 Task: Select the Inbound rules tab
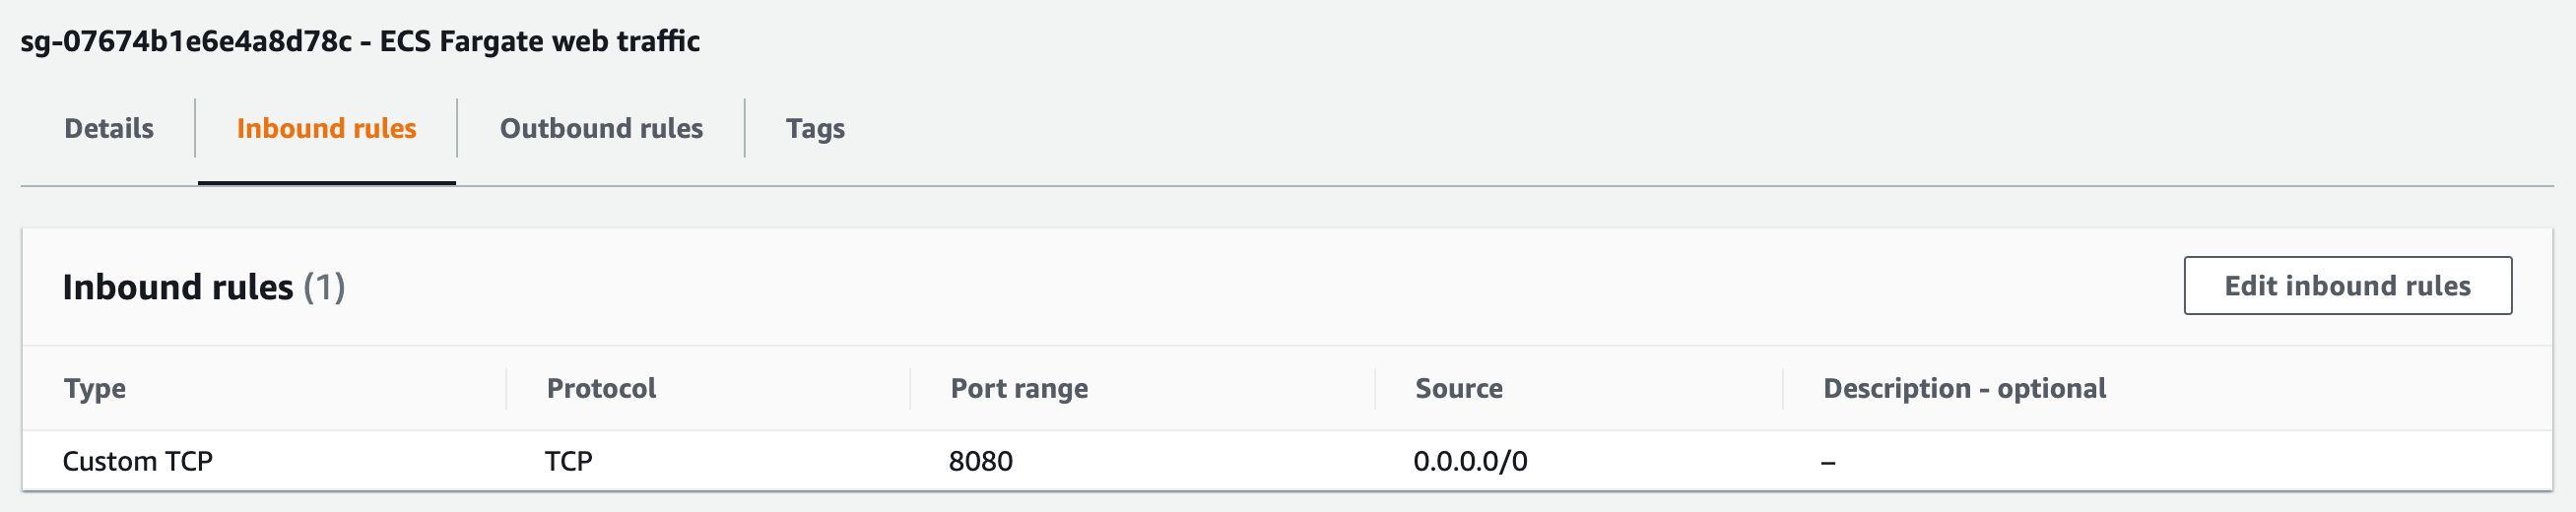326,129
